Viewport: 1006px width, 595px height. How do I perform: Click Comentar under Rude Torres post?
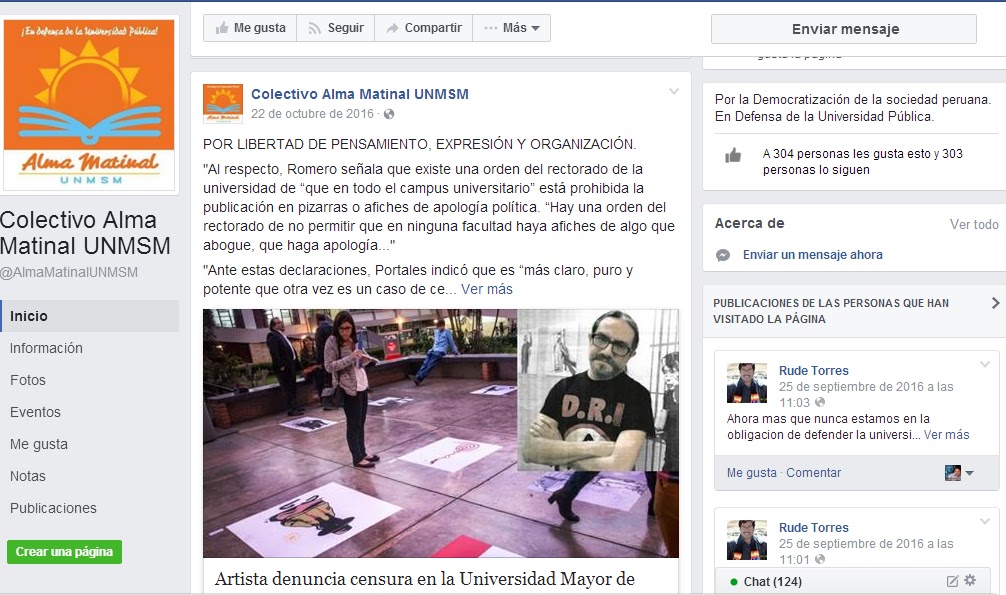pos(814,473)
